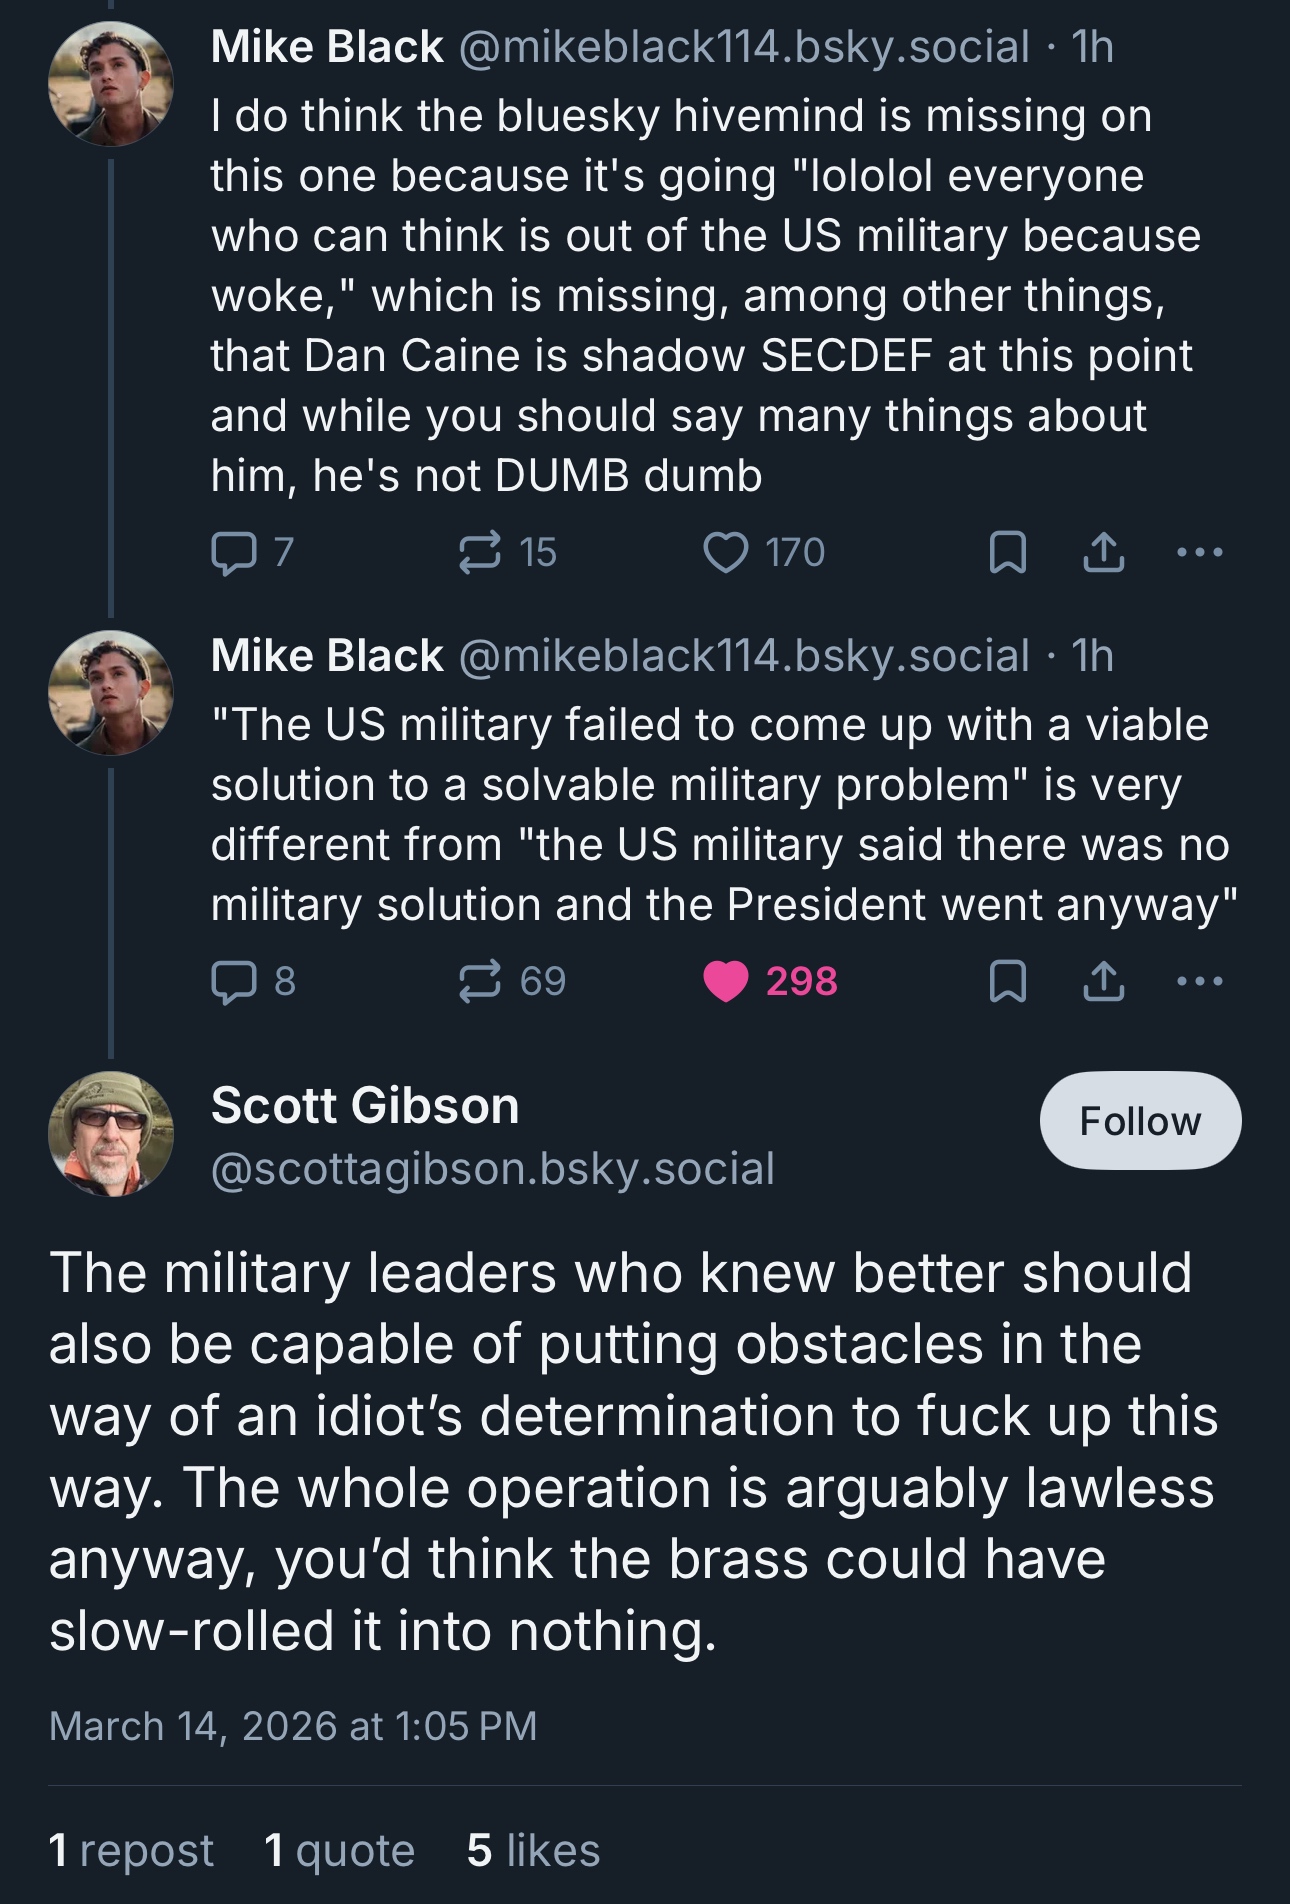Image resolution: width=1290 pixels, height=1904 pixels.
Task: Share the second Mike Black post
Action: click(x=1104, y=981)
